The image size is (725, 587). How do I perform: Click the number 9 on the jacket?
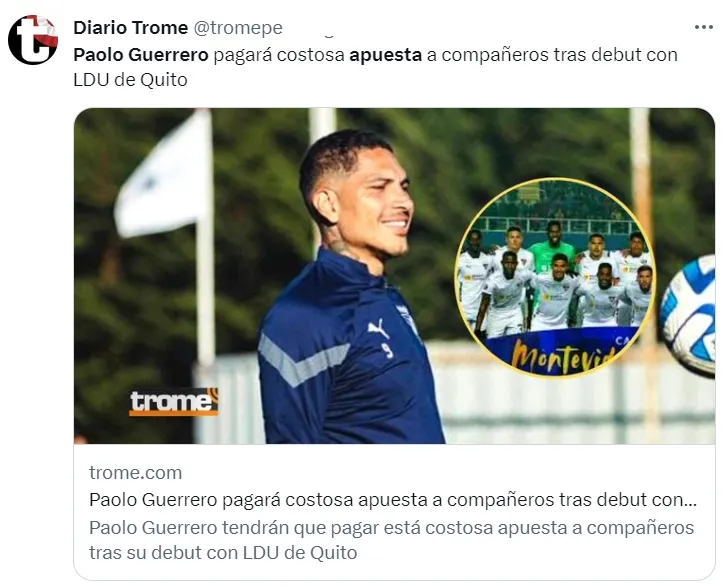click(388, 351)
